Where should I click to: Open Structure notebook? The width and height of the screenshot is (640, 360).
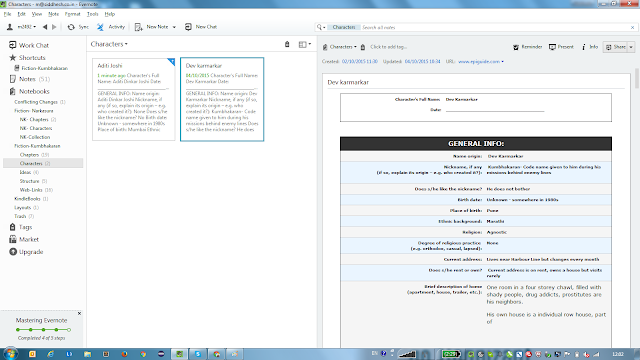pyautogui.click(x=33, y=181)
